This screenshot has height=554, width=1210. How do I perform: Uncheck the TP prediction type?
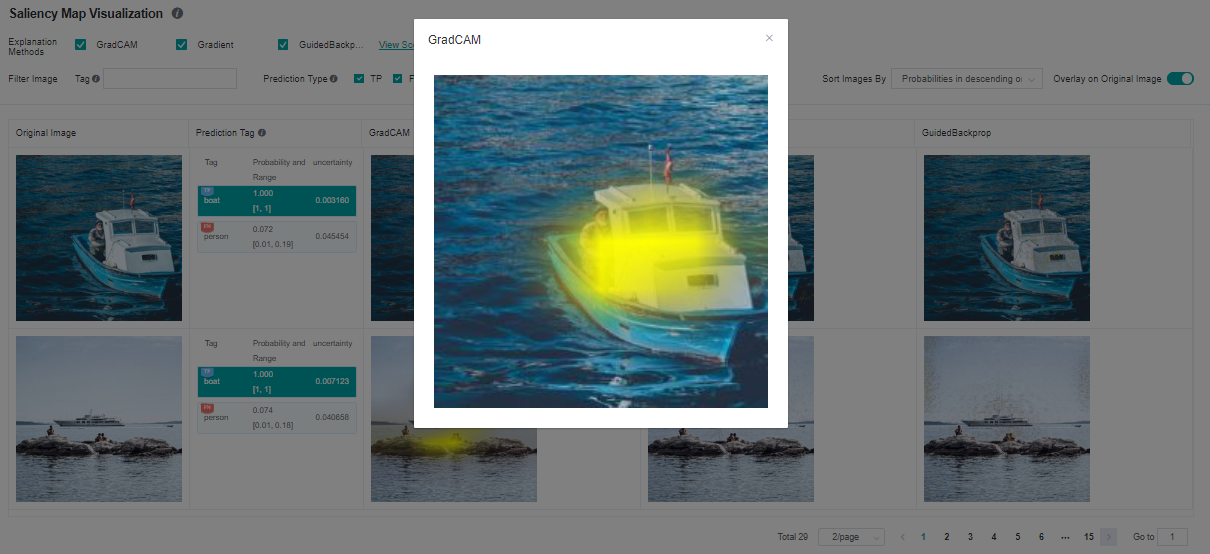pos(359,78)
